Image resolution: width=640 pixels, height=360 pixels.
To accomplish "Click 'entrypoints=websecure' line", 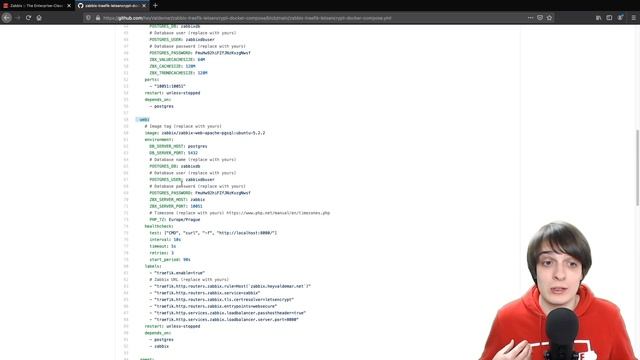I will (x=213, y=306).
